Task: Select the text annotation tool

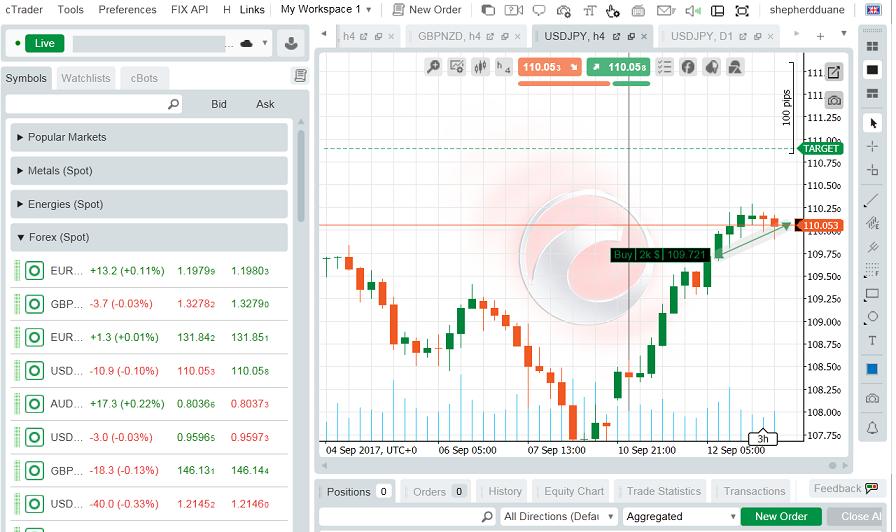Action: (873, 341)
